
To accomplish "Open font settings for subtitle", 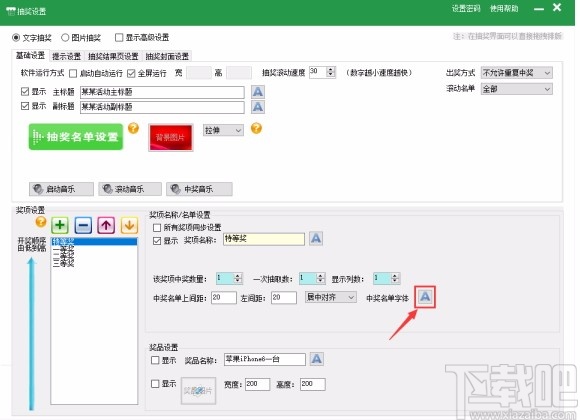I will coord(258,107).
